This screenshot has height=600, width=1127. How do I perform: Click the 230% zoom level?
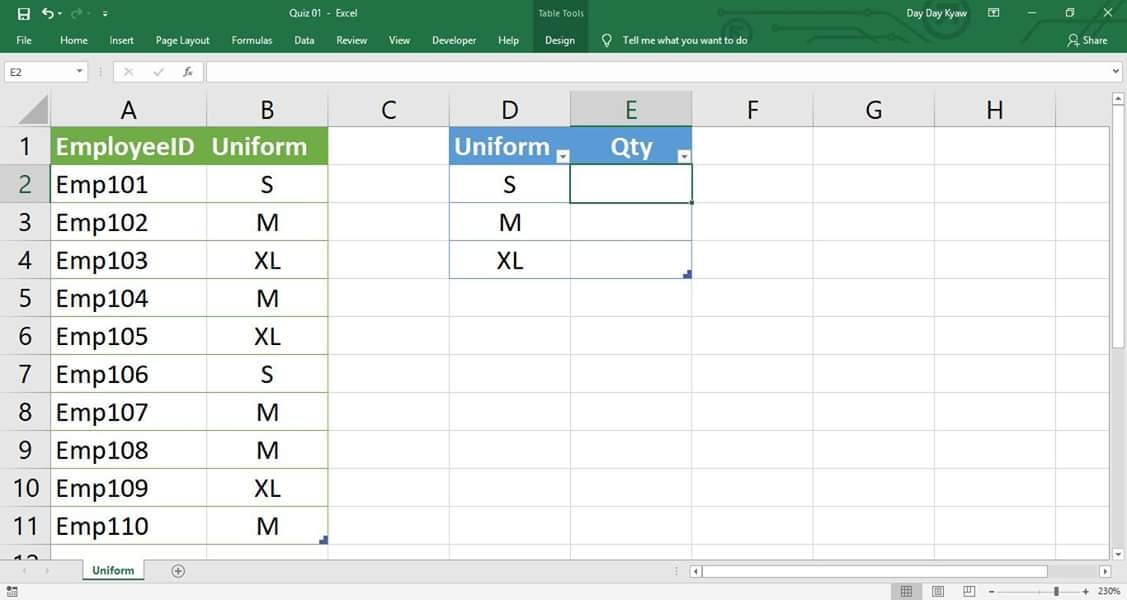tap(1109, 591)
